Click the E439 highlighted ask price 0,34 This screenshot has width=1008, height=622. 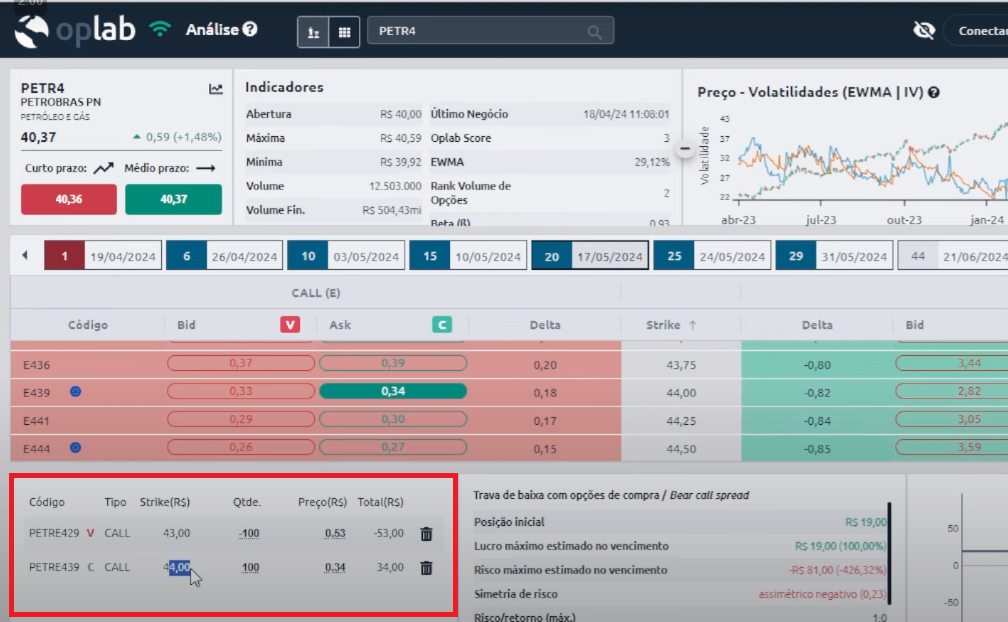(x=393, y=391)
